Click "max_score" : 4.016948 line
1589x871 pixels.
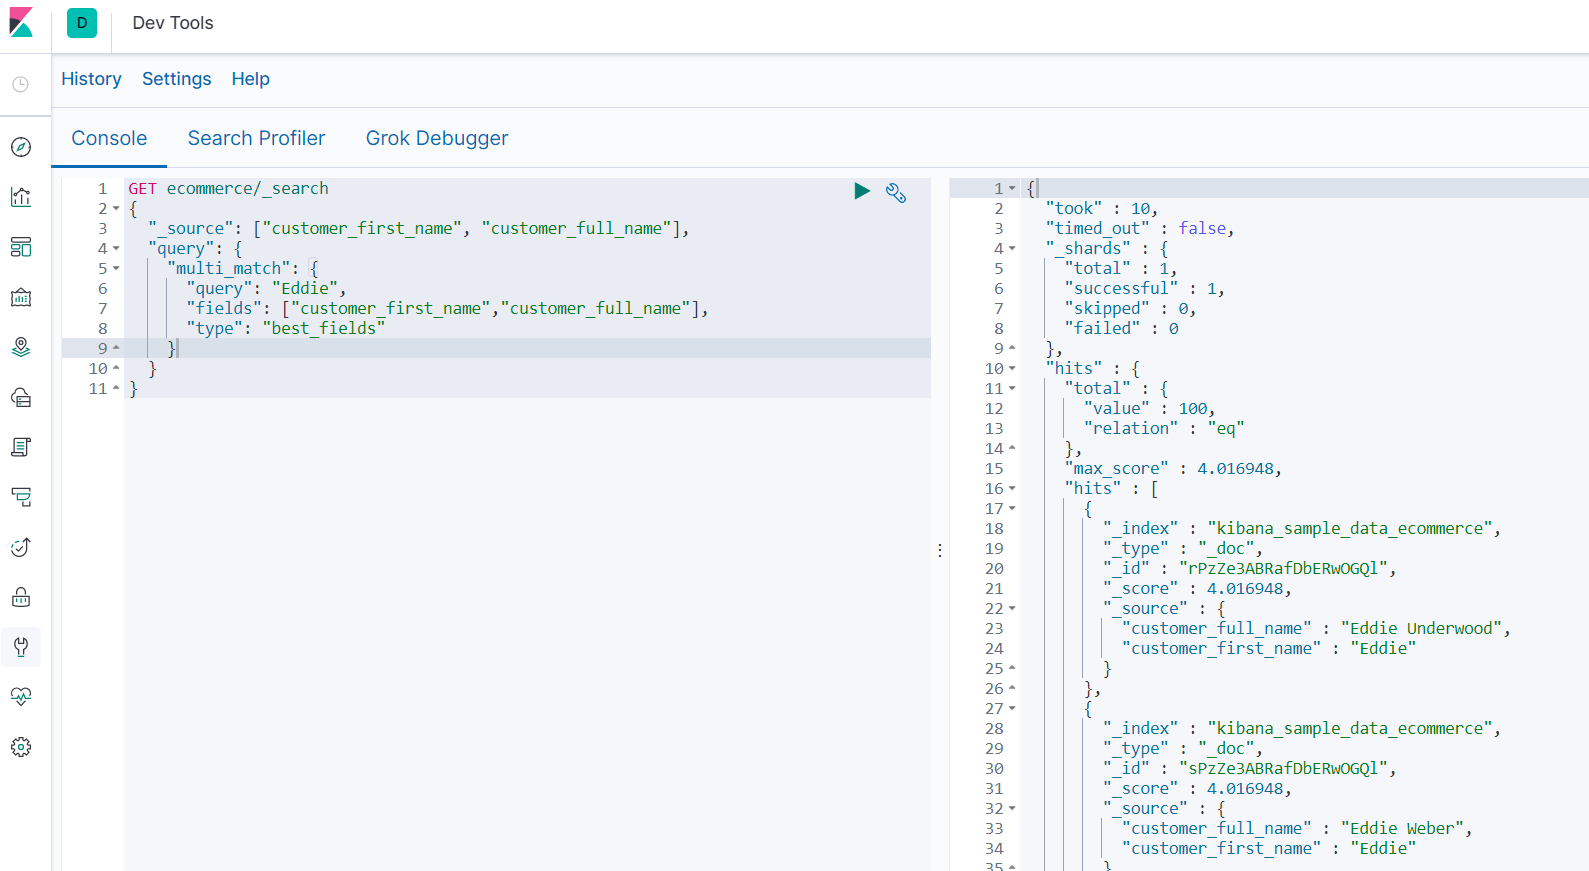click(1173, 468)
